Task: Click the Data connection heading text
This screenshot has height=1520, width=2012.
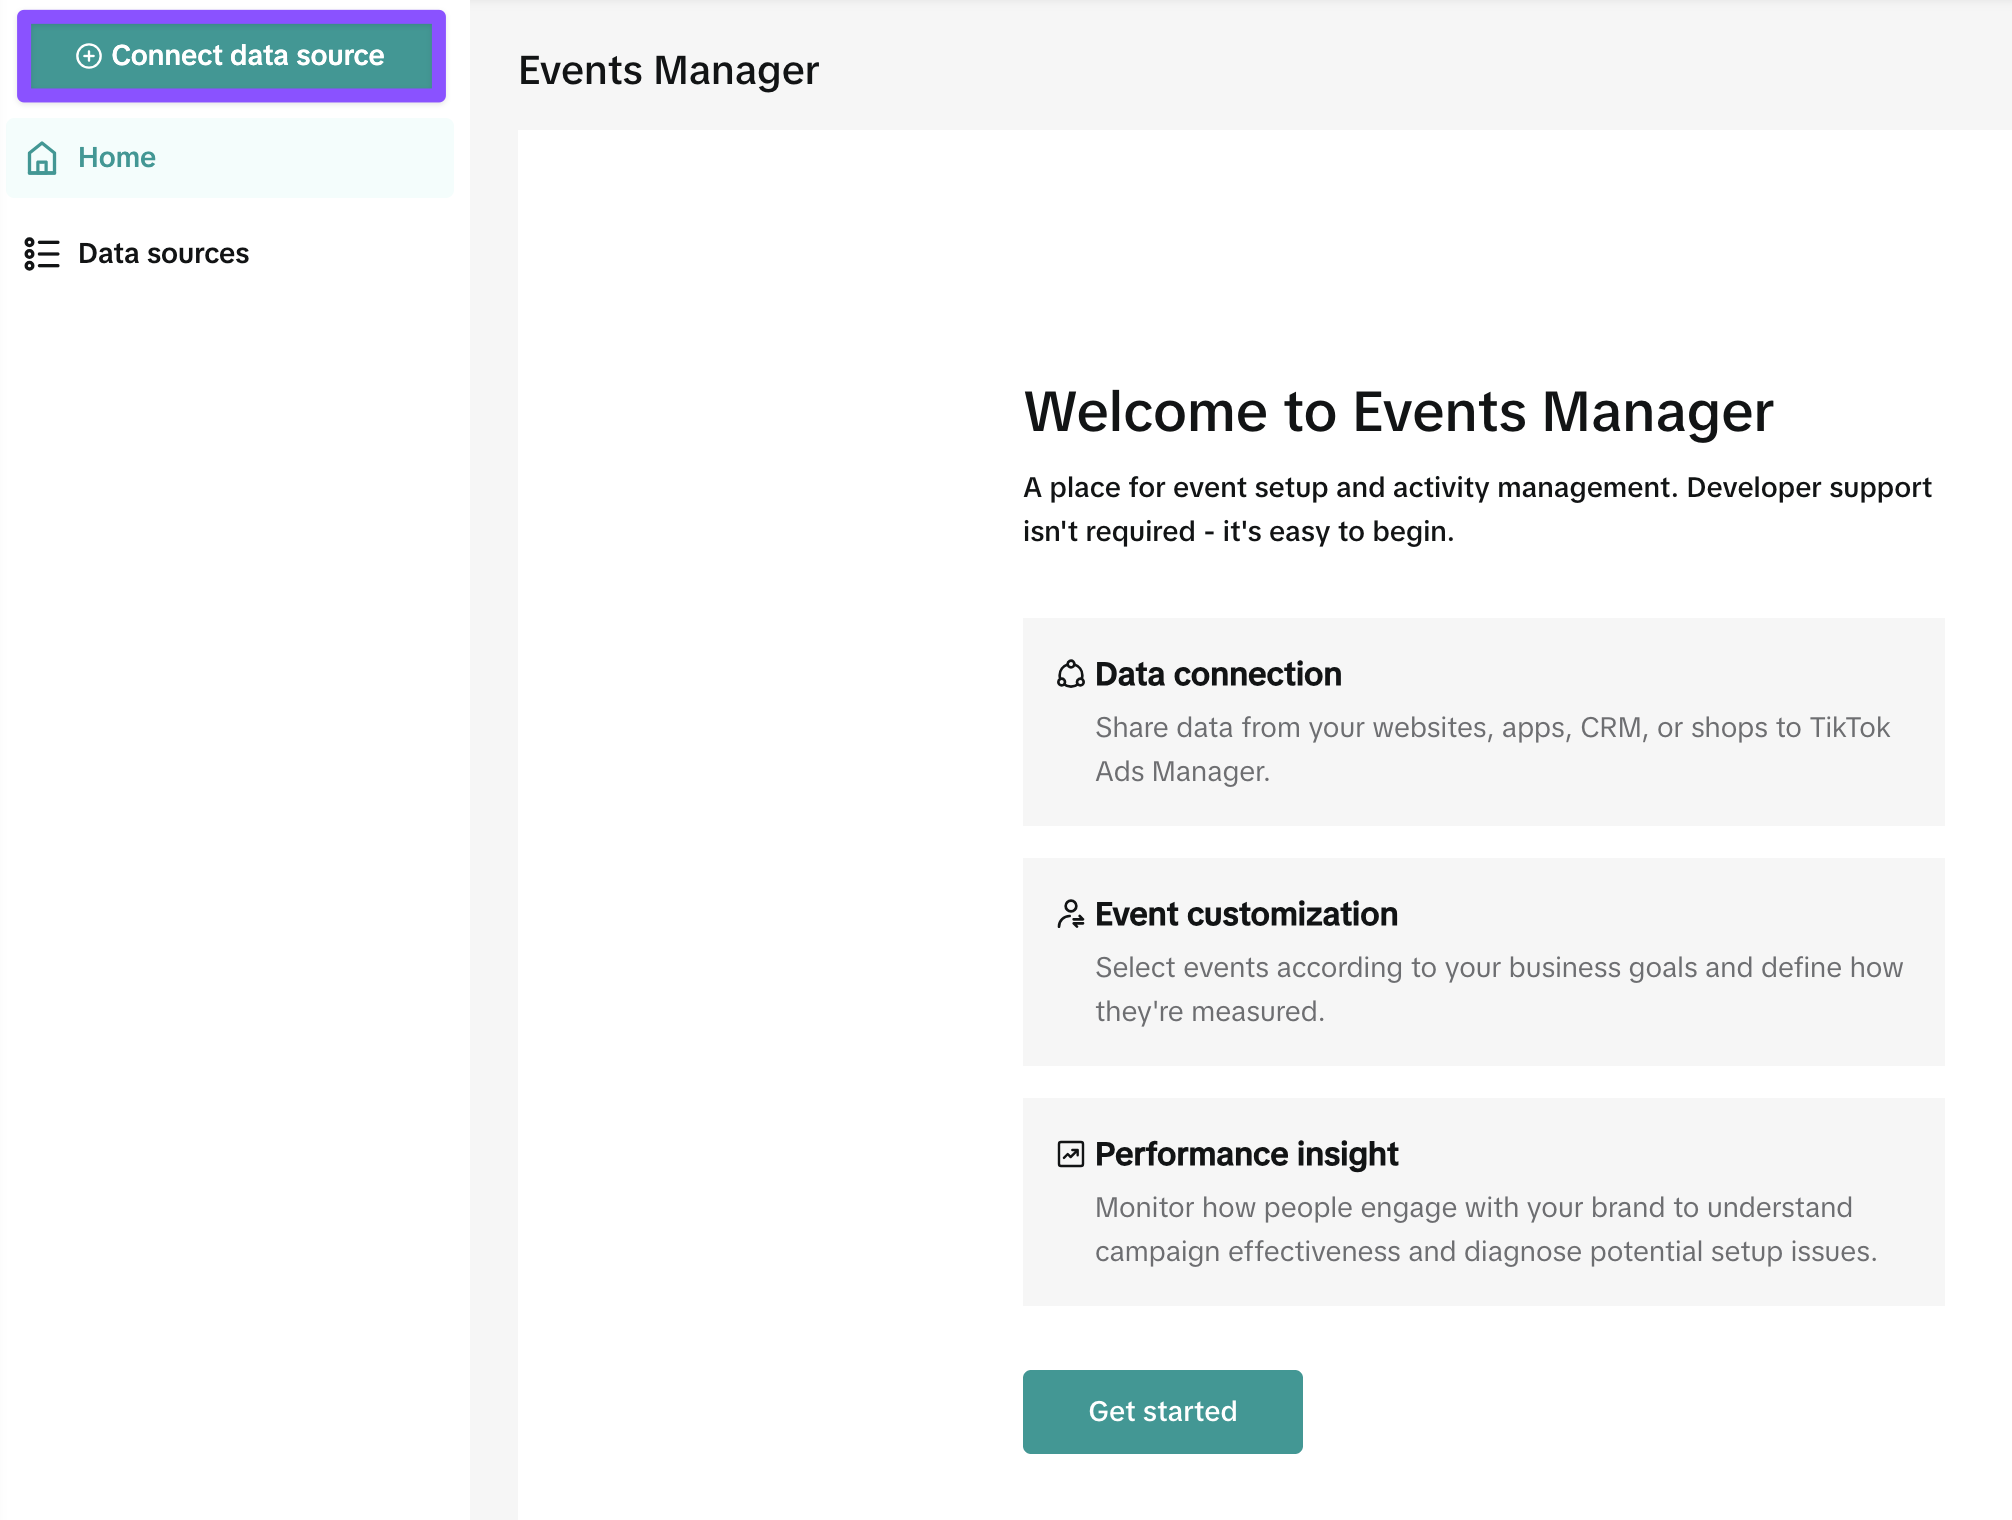Action: (1218, 675)
